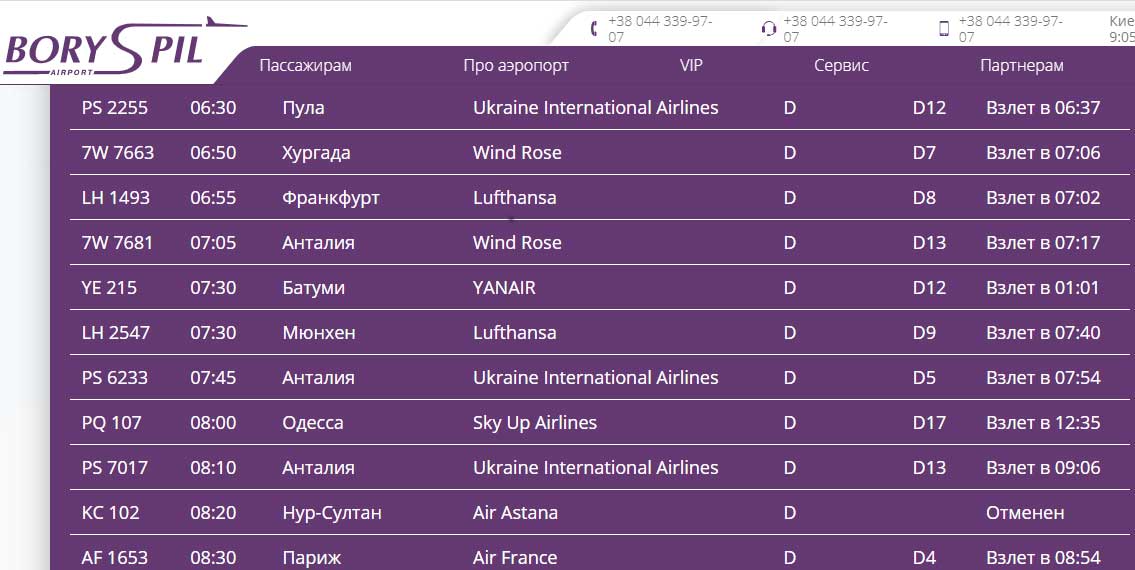The height and width of the screenshot is (570, 1135).
Task: Open the Про аэропорт menu
Action: (x=516, y=65)
